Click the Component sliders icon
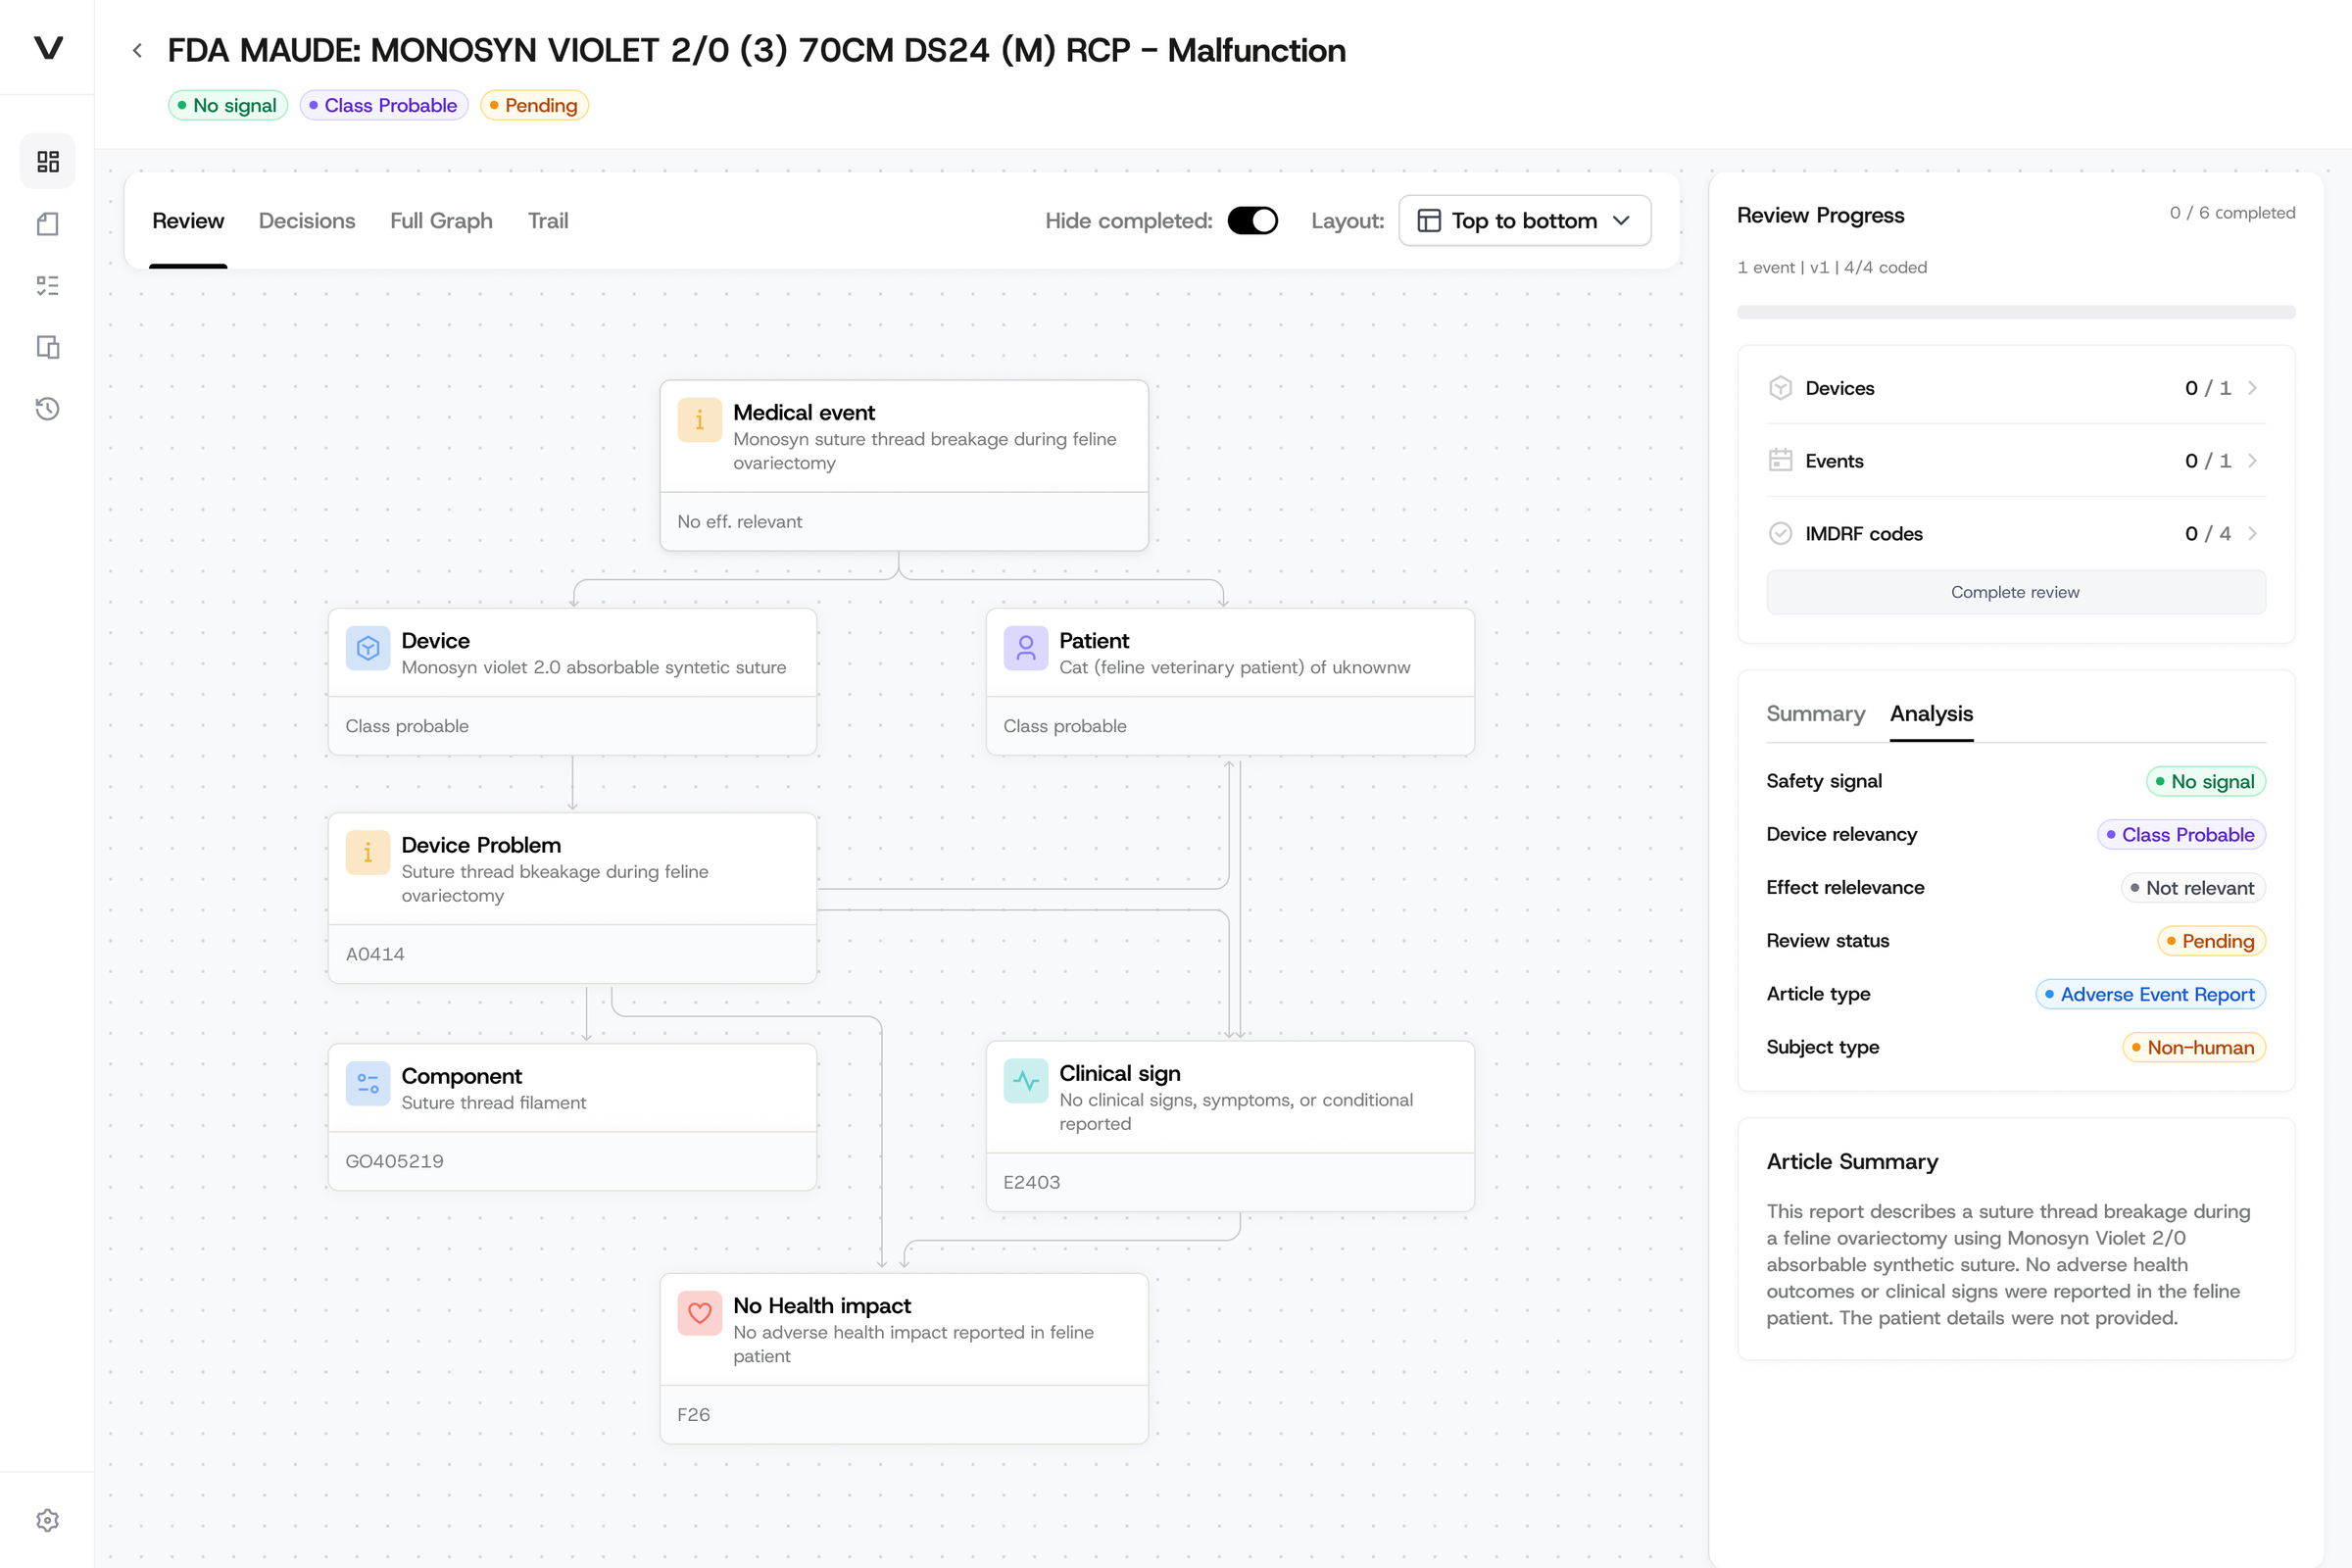The height and width of the screenshot is (1568, 2352). click(368, 1083)
